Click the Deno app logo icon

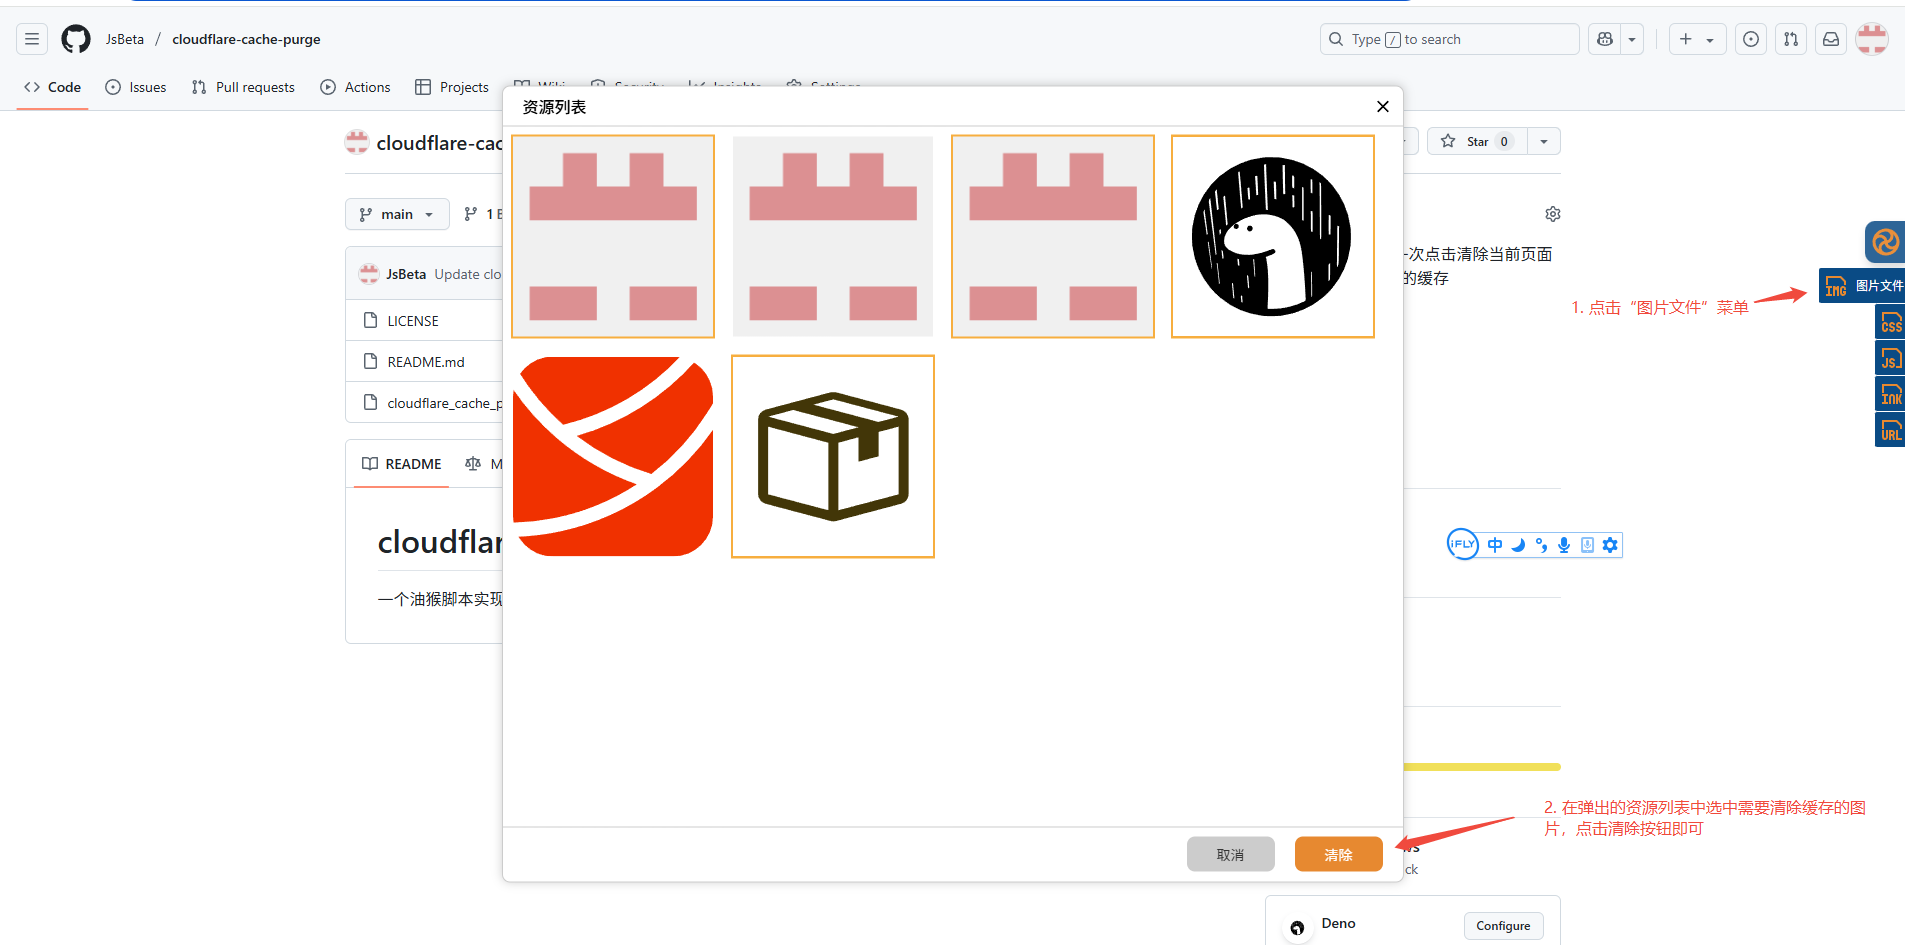pos(1297,927)
